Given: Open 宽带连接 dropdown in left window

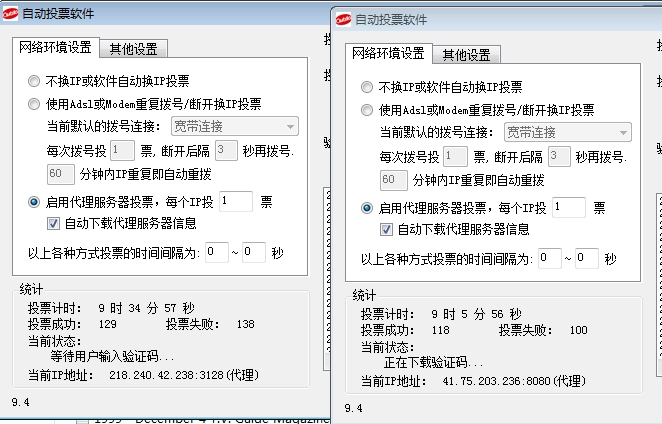Looking at the screenshot, I should click(235, 126).
